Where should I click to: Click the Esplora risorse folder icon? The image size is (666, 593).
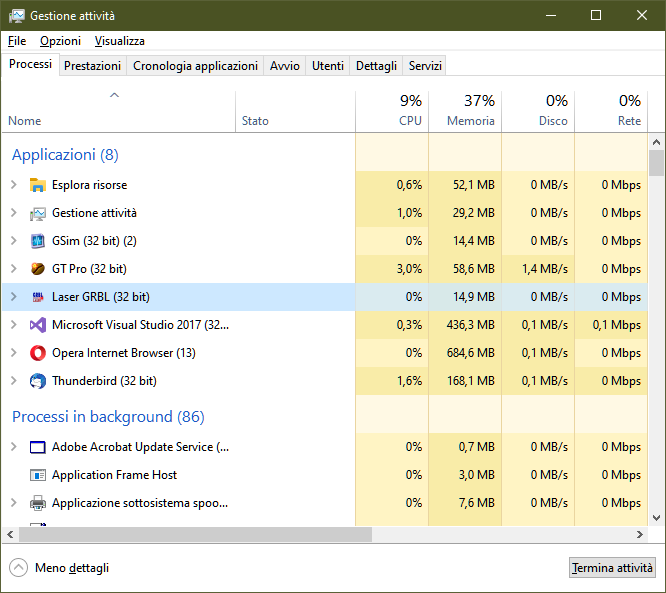click(37, 185)
